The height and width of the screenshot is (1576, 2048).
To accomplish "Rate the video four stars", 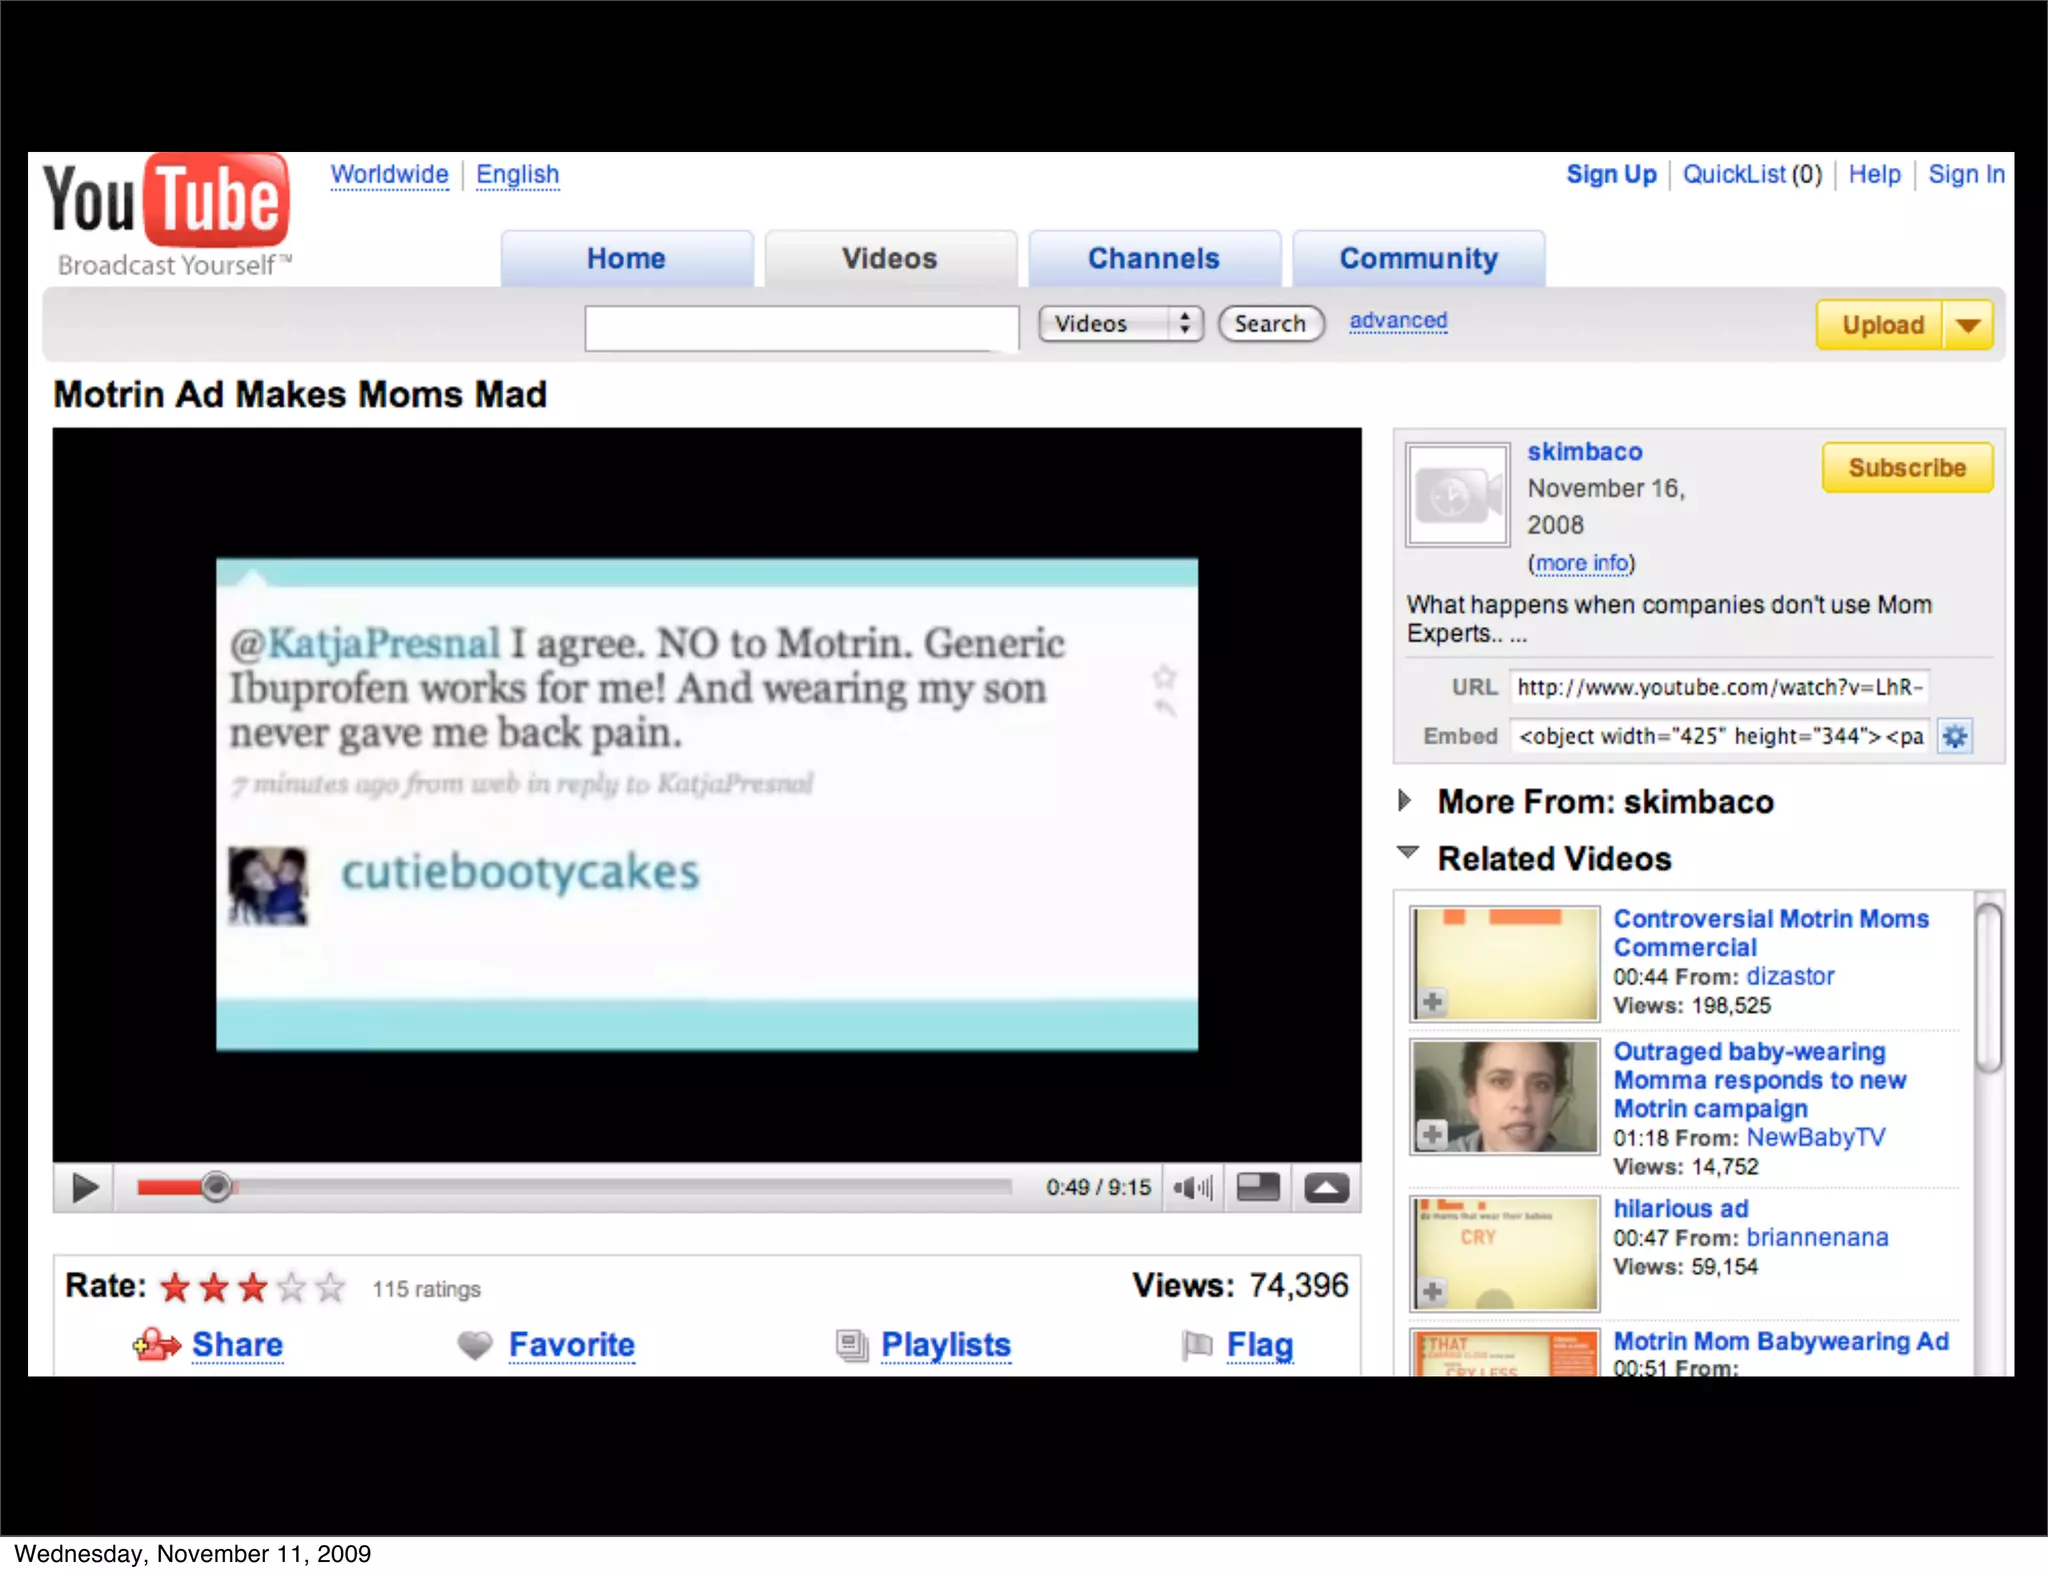I will 291,1288.
